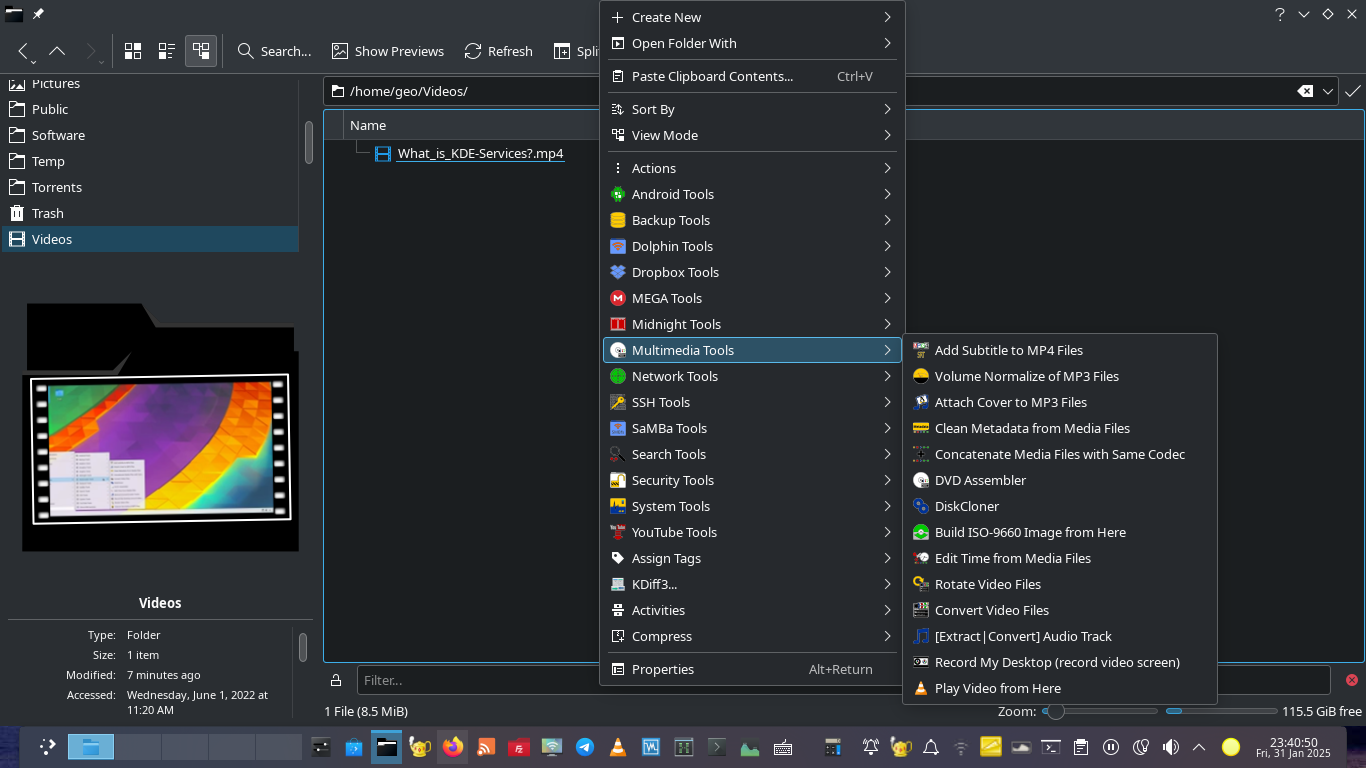This screenshot has width=1366, height=768.
Task: Choose Convert Video Files entry
Action: point(1059,610)
